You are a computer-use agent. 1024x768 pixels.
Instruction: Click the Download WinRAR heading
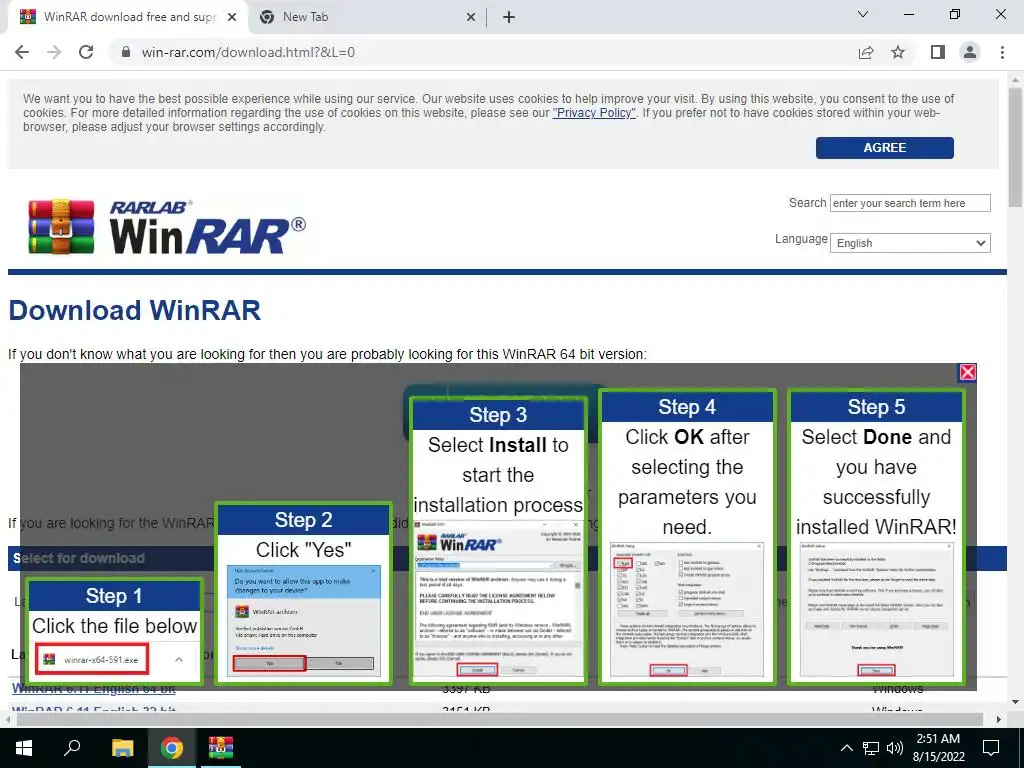point(135,310)
